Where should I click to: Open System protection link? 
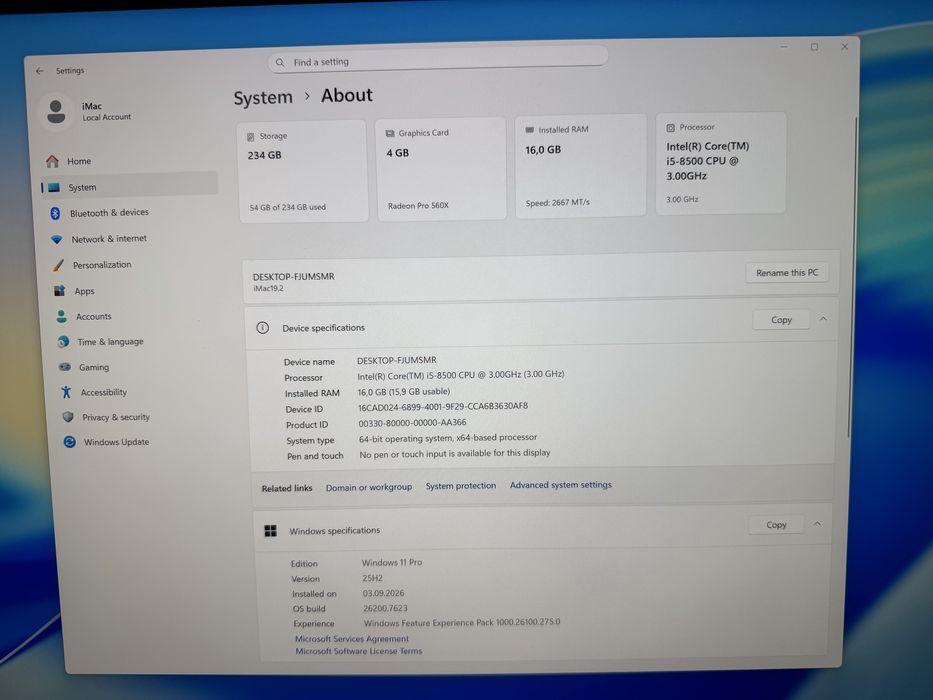tap(461, 486)
